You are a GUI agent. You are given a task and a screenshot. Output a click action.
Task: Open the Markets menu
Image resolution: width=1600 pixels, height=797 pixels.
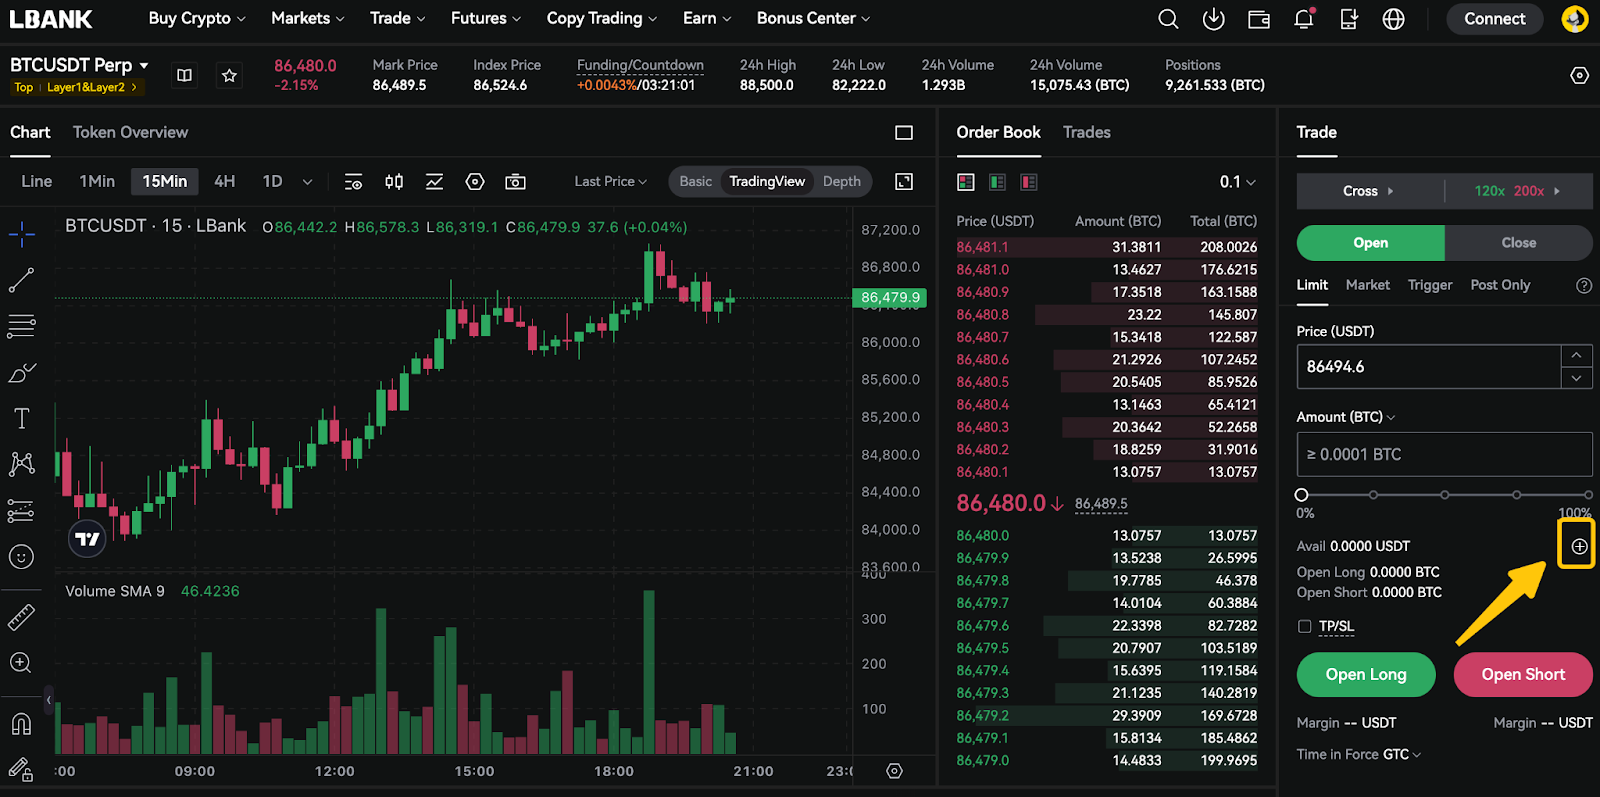click(x=308, y=18)
